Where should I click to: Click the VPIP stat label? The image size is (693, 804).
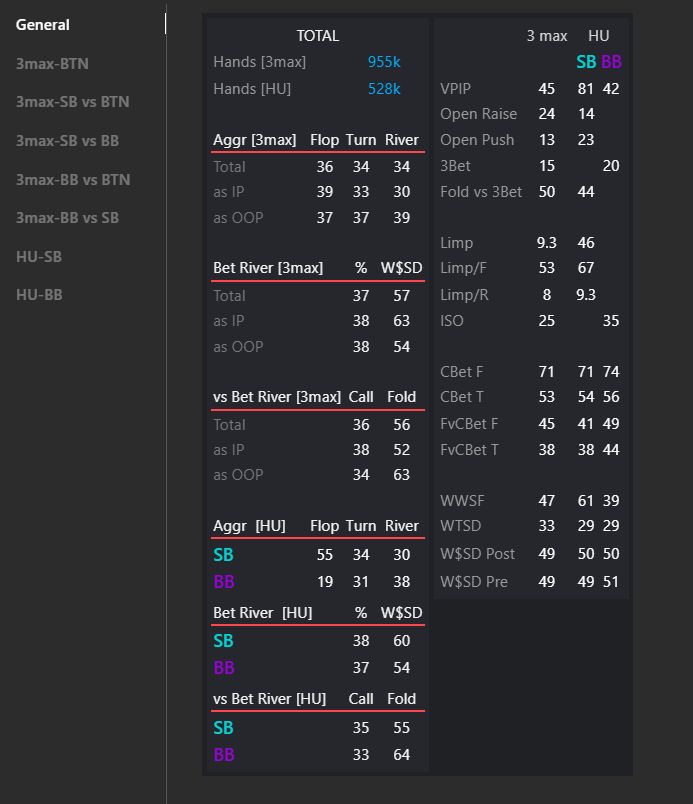456,89
